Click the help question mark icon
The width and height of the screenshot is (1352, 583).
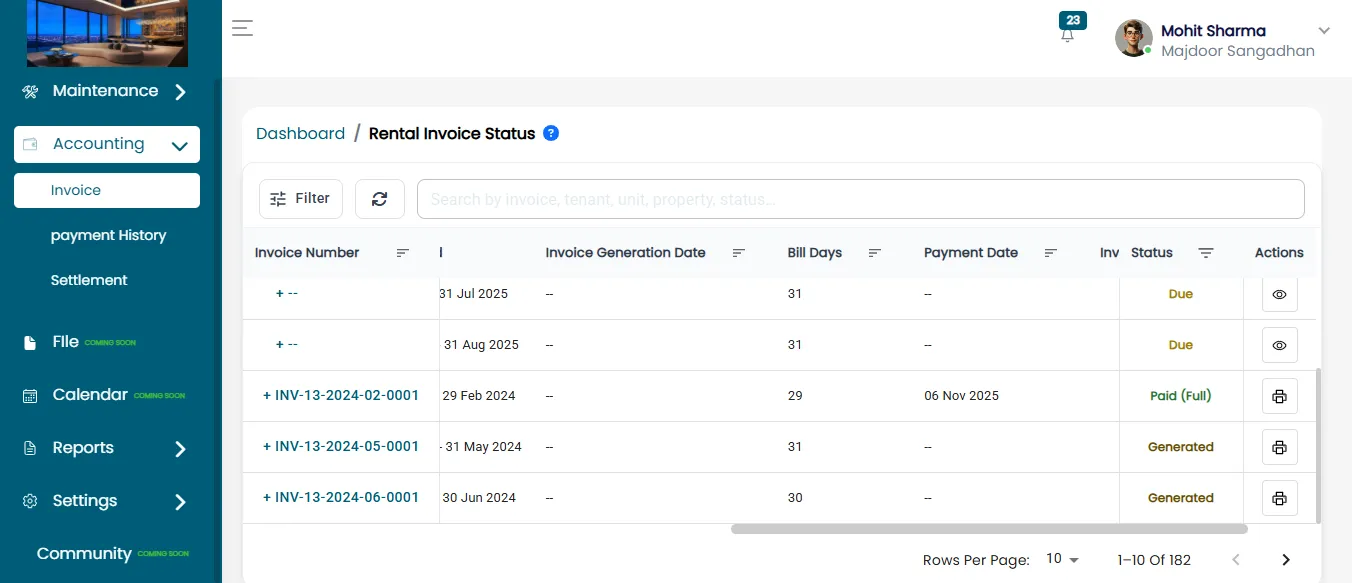551,133
